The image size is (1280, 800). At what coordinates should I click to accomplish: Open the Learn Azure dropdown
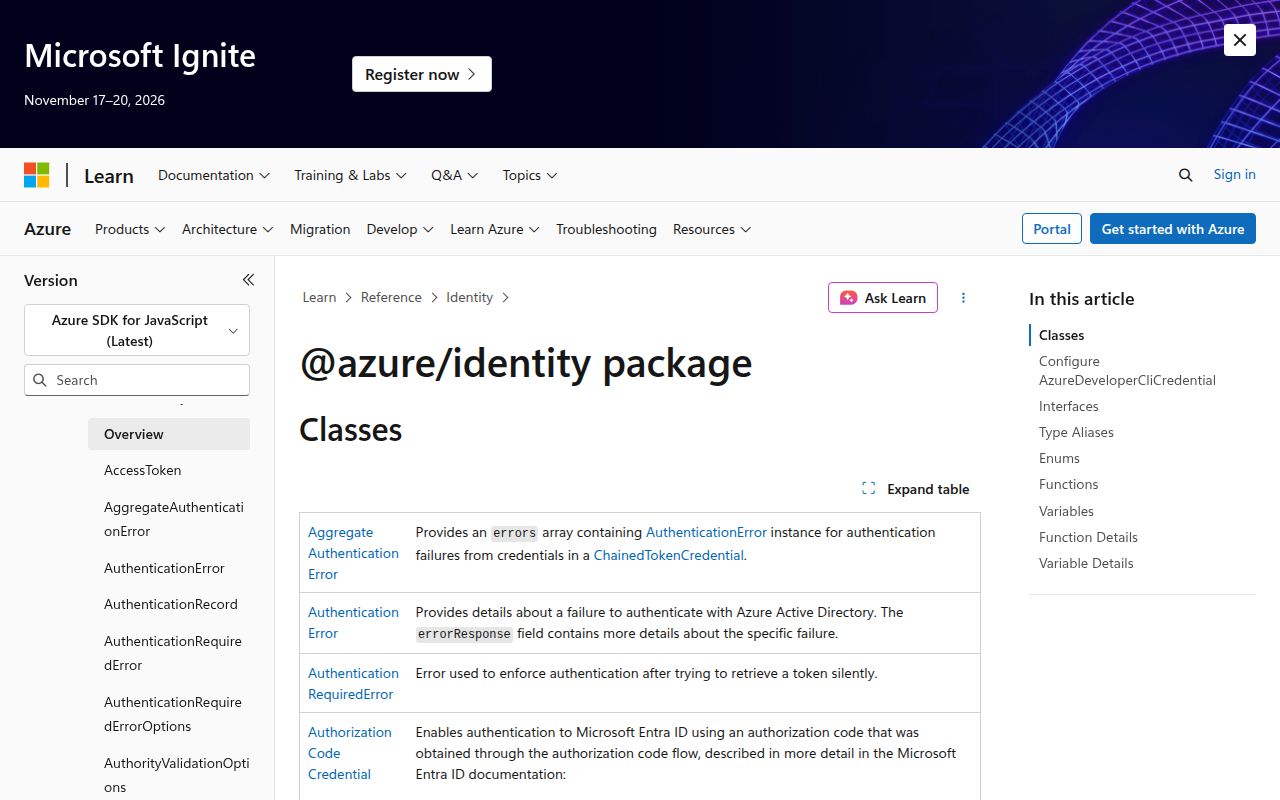point(495,229)
